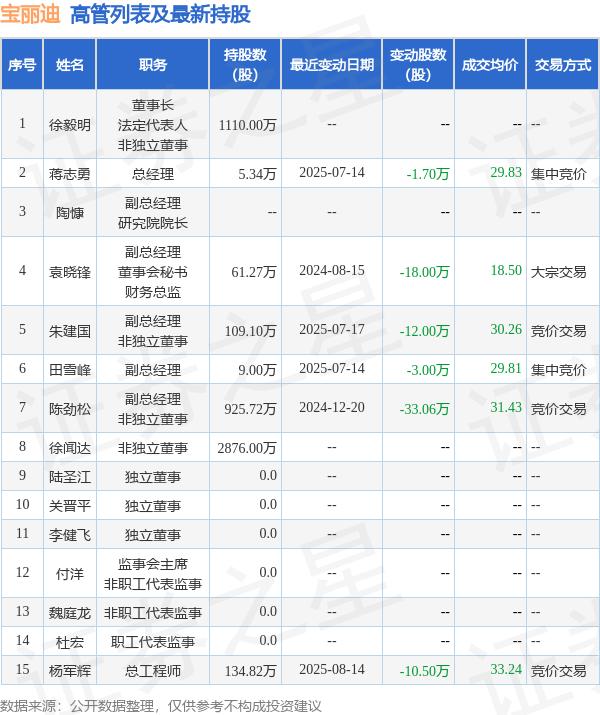The width and height of the screenshot is (600, 715).
Task: Click 研究院院长 position text
Action: (x=153, y=223)
